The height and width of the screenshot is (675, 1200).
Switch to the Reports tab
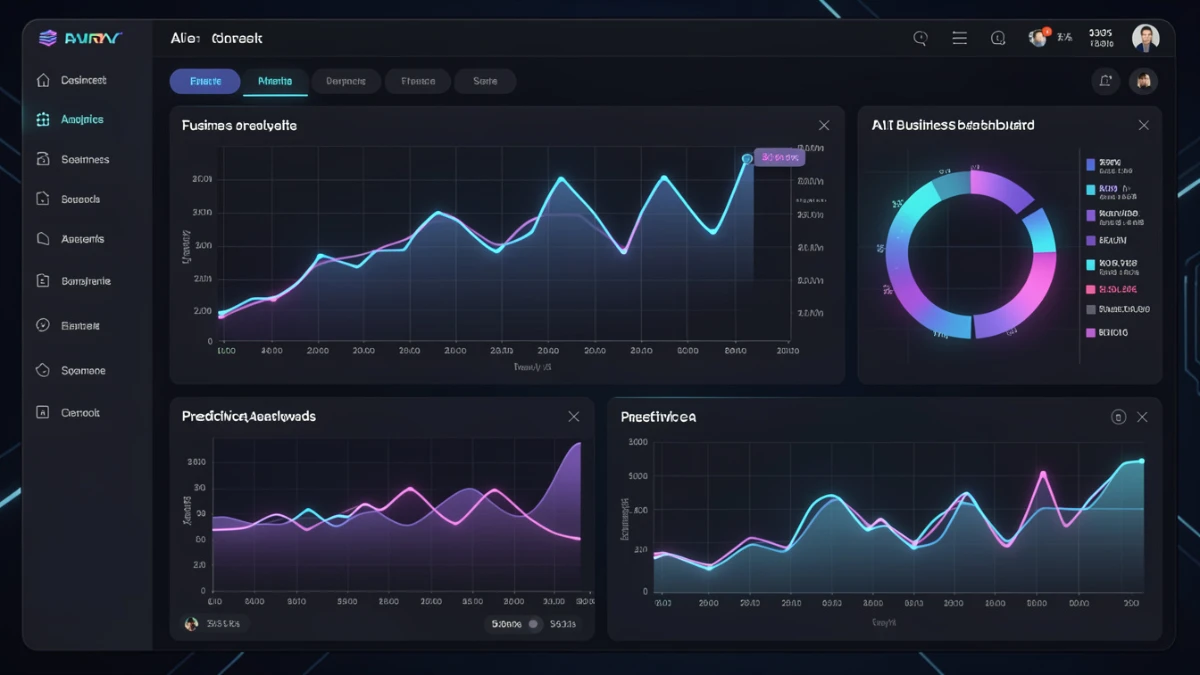click(x=346, y=81)
